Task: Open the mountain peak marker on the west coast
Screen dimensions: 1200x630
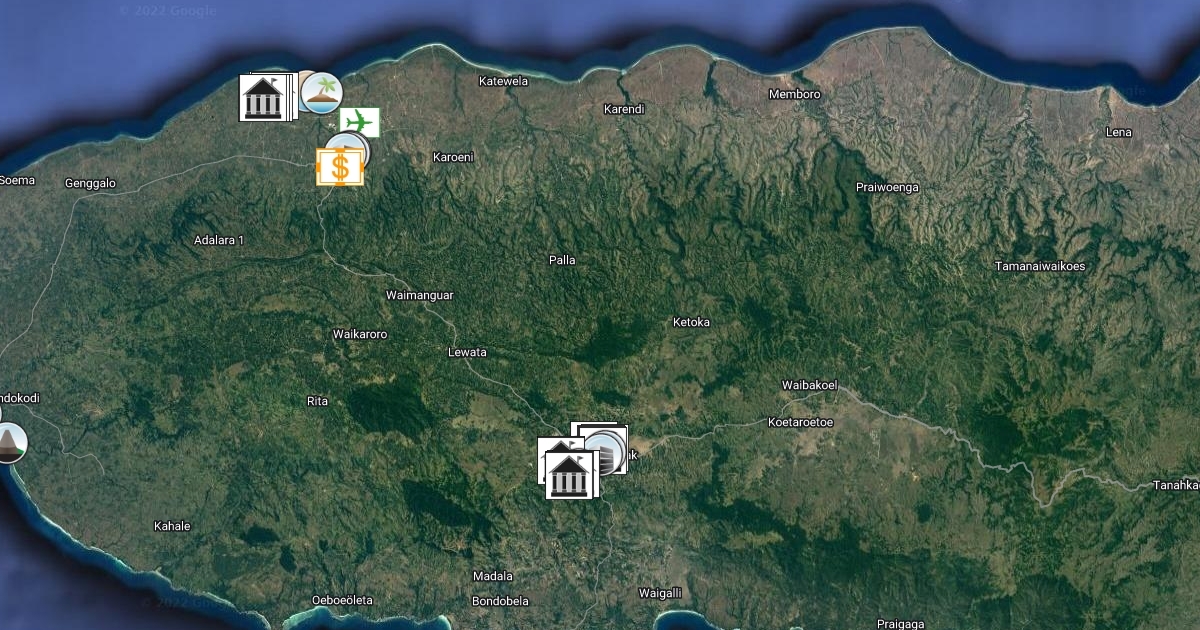Action: click(x=10, y=442)
